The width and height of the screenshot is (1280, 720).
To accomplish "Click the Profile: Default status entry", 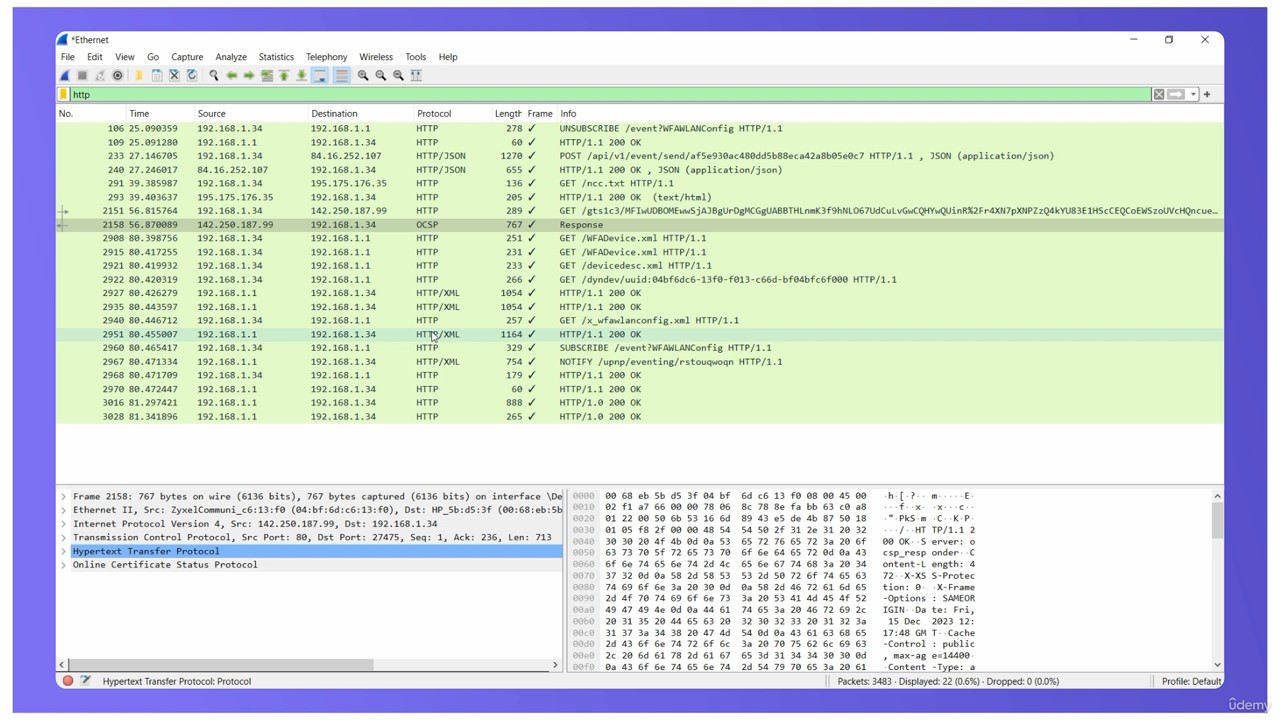I will tap(1191, 681).
